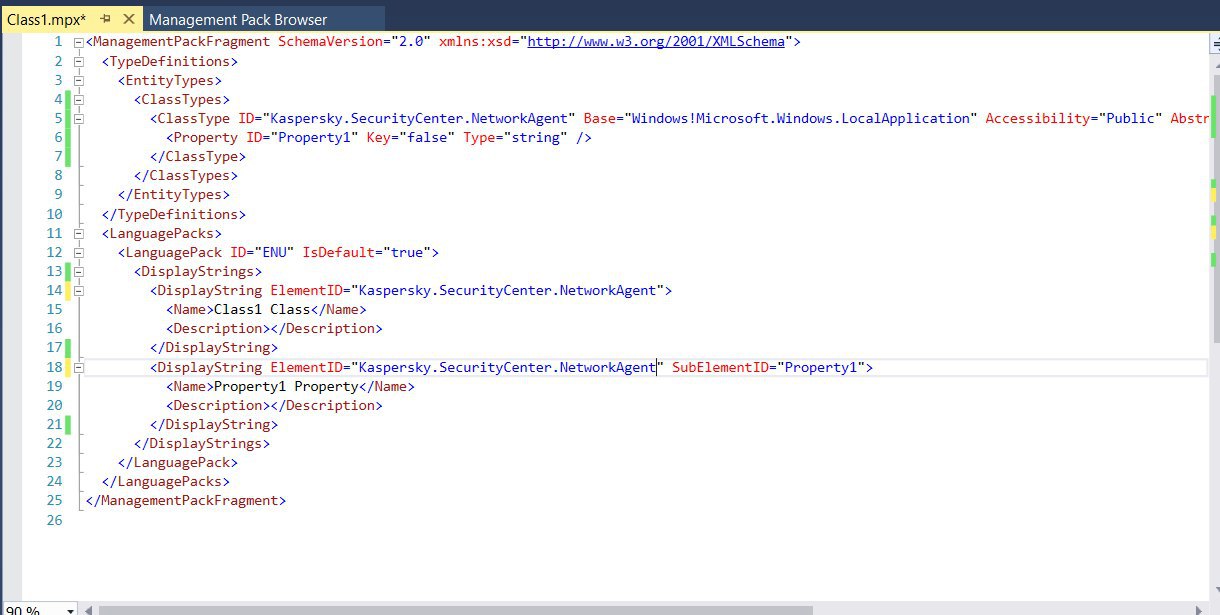Image resolution: width=1220 pixels, height=615 pixels.
Task: Click line number 18 in the gutter
Action: tap(54, 367)
